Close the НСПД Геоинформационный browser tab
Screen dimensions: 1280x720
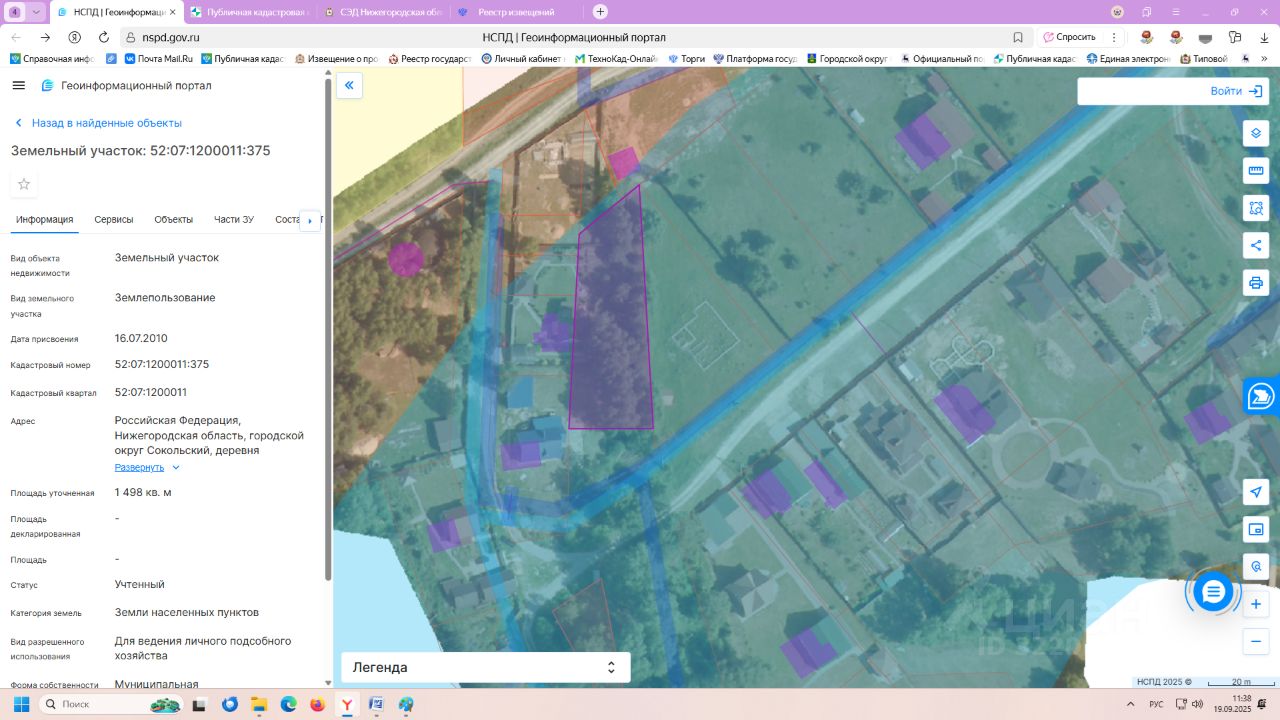pyautogui.click(x=172, y=12)
